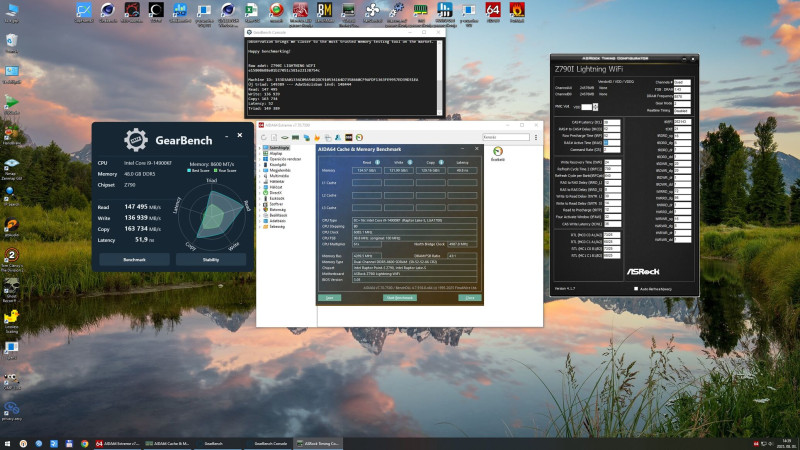
Task: Expand the Szoftver tree node
Action: tap(260, 204)
